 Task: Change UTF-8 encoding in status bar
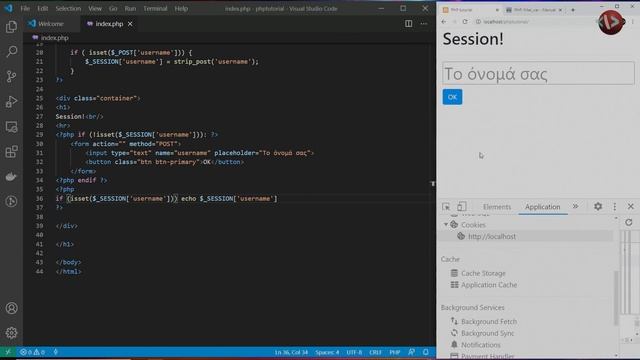click(x=354, y=352)
